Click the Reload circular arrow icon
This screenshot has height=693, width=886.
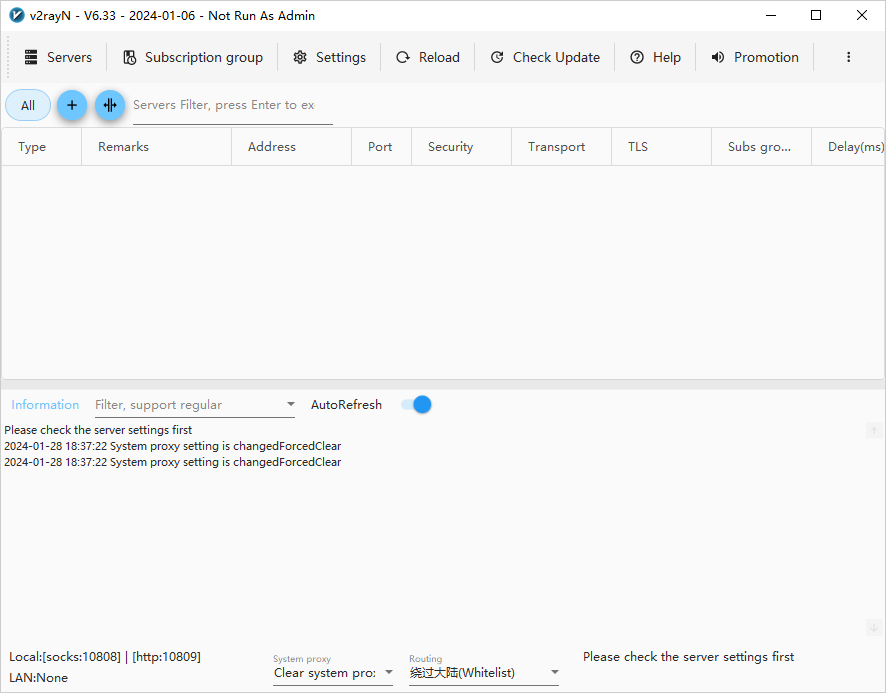tap(403, 57)
